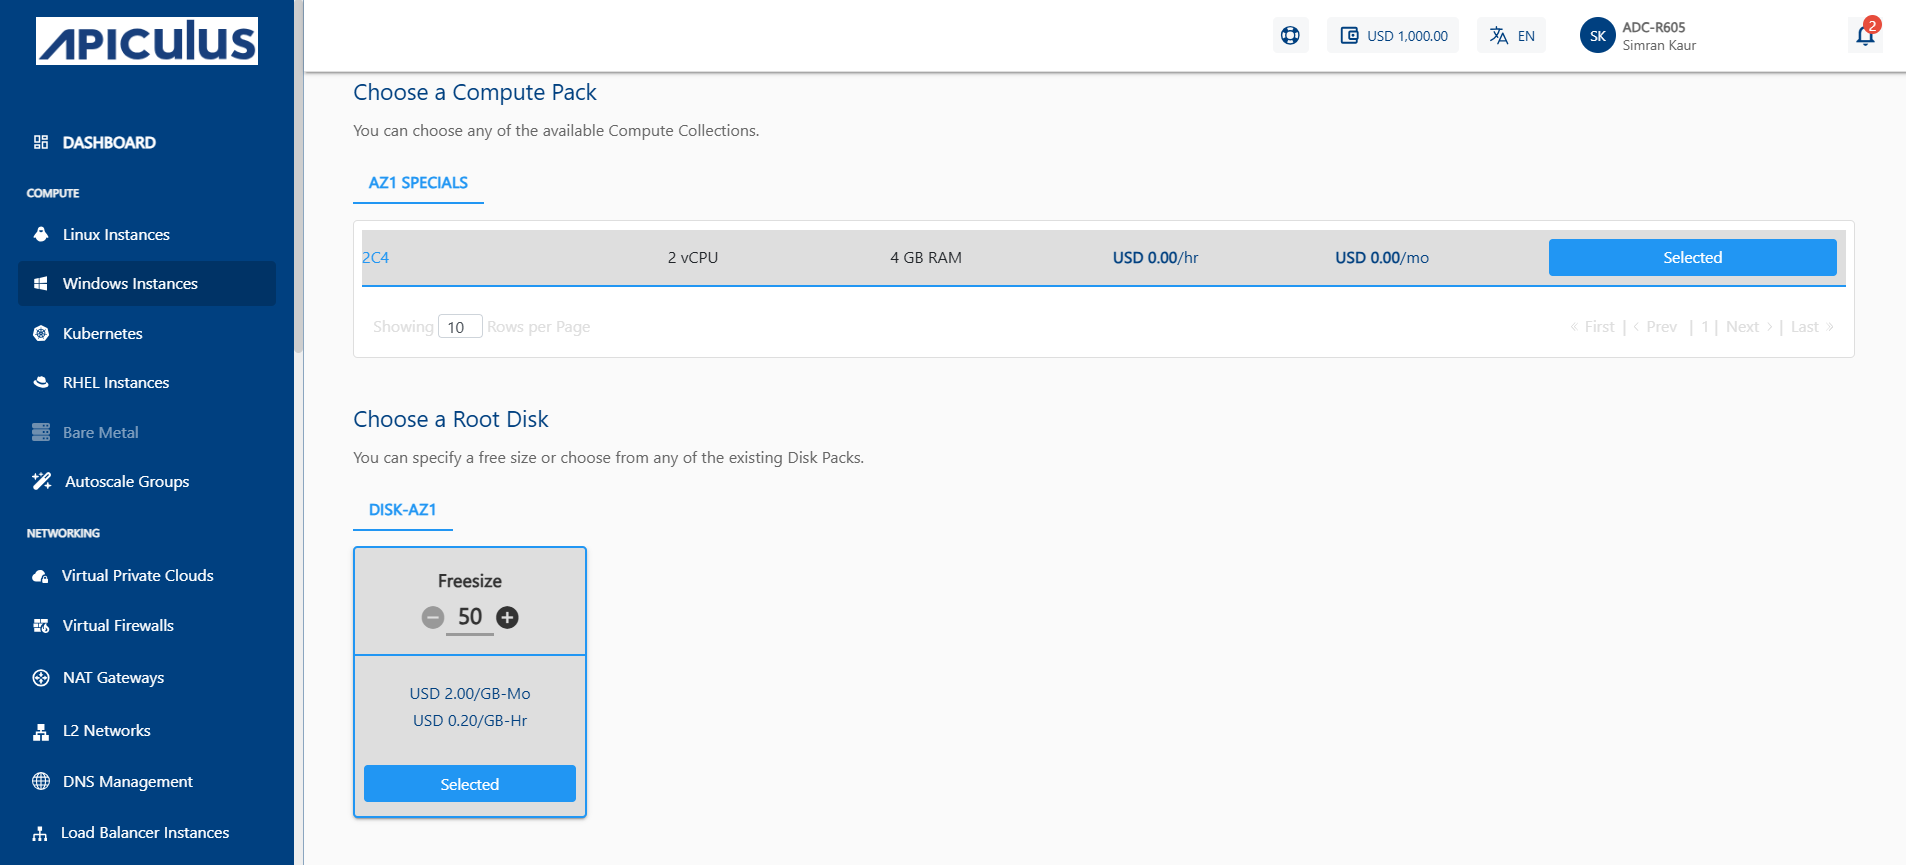The image size is (1906, 865).
Task: Click the 2C4 compute pack link
Action: (375, 257)
